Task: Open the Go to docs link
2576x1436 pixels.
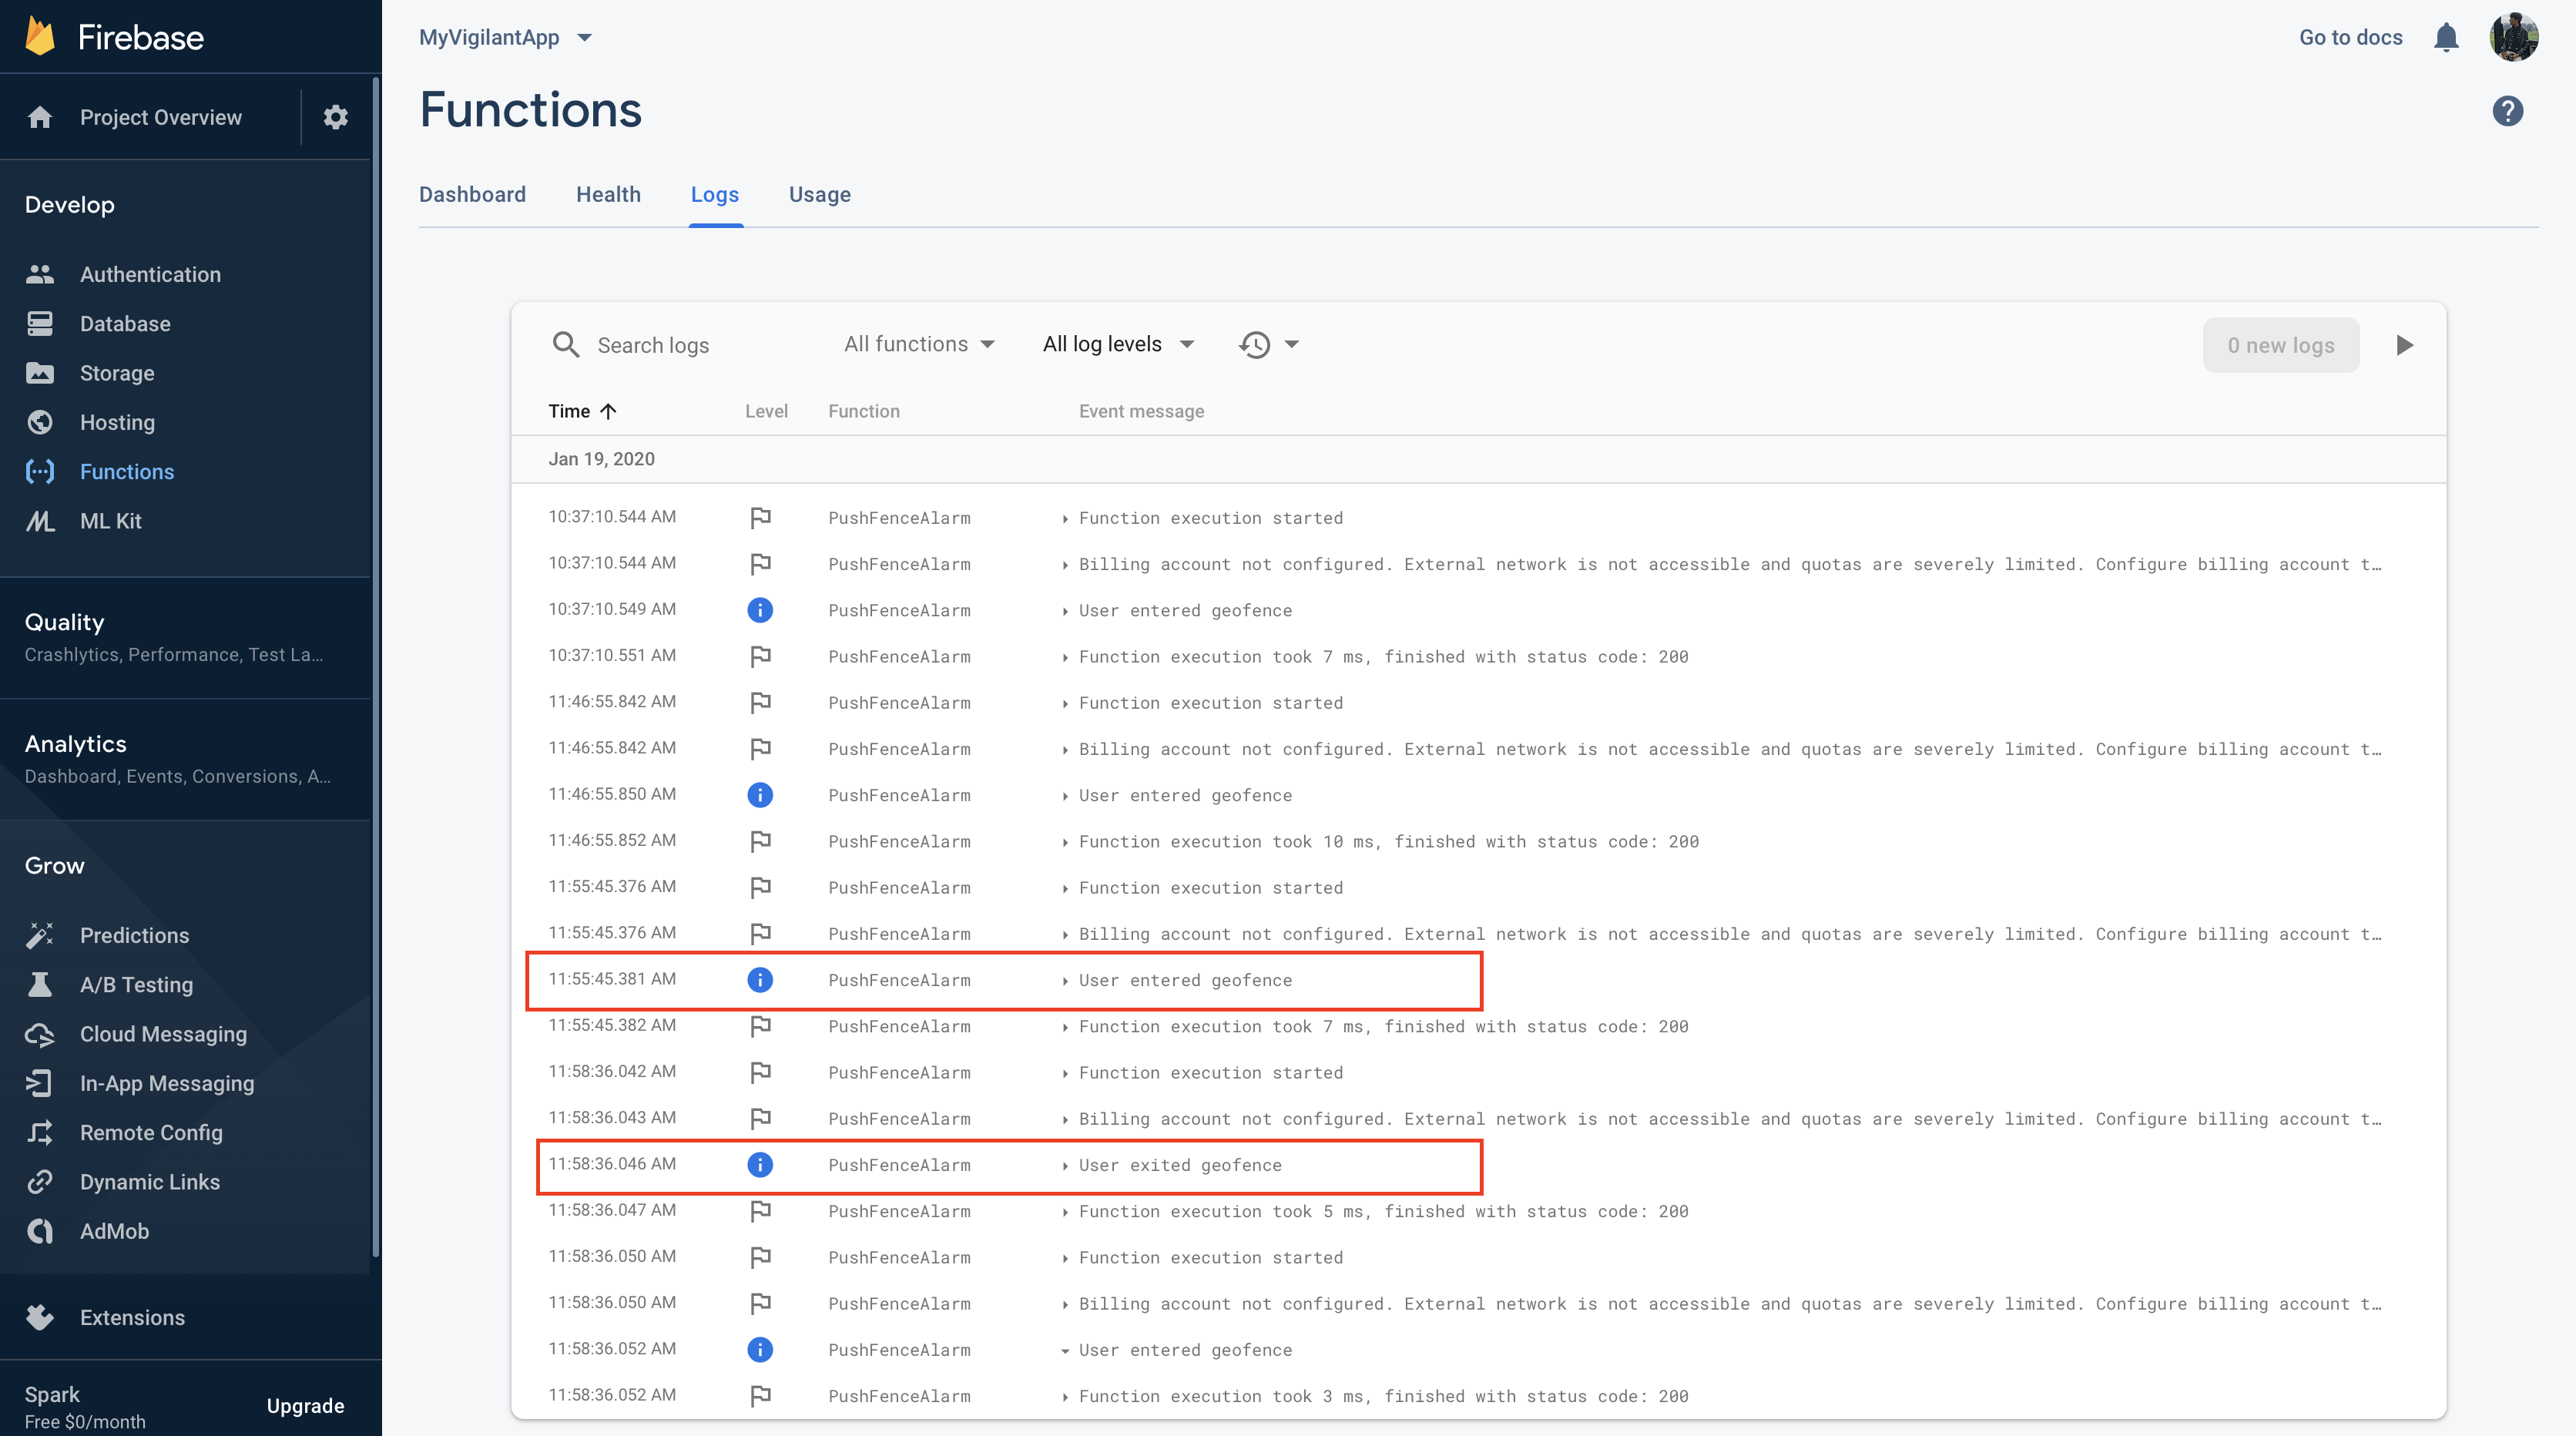Action: point(2350,37)
